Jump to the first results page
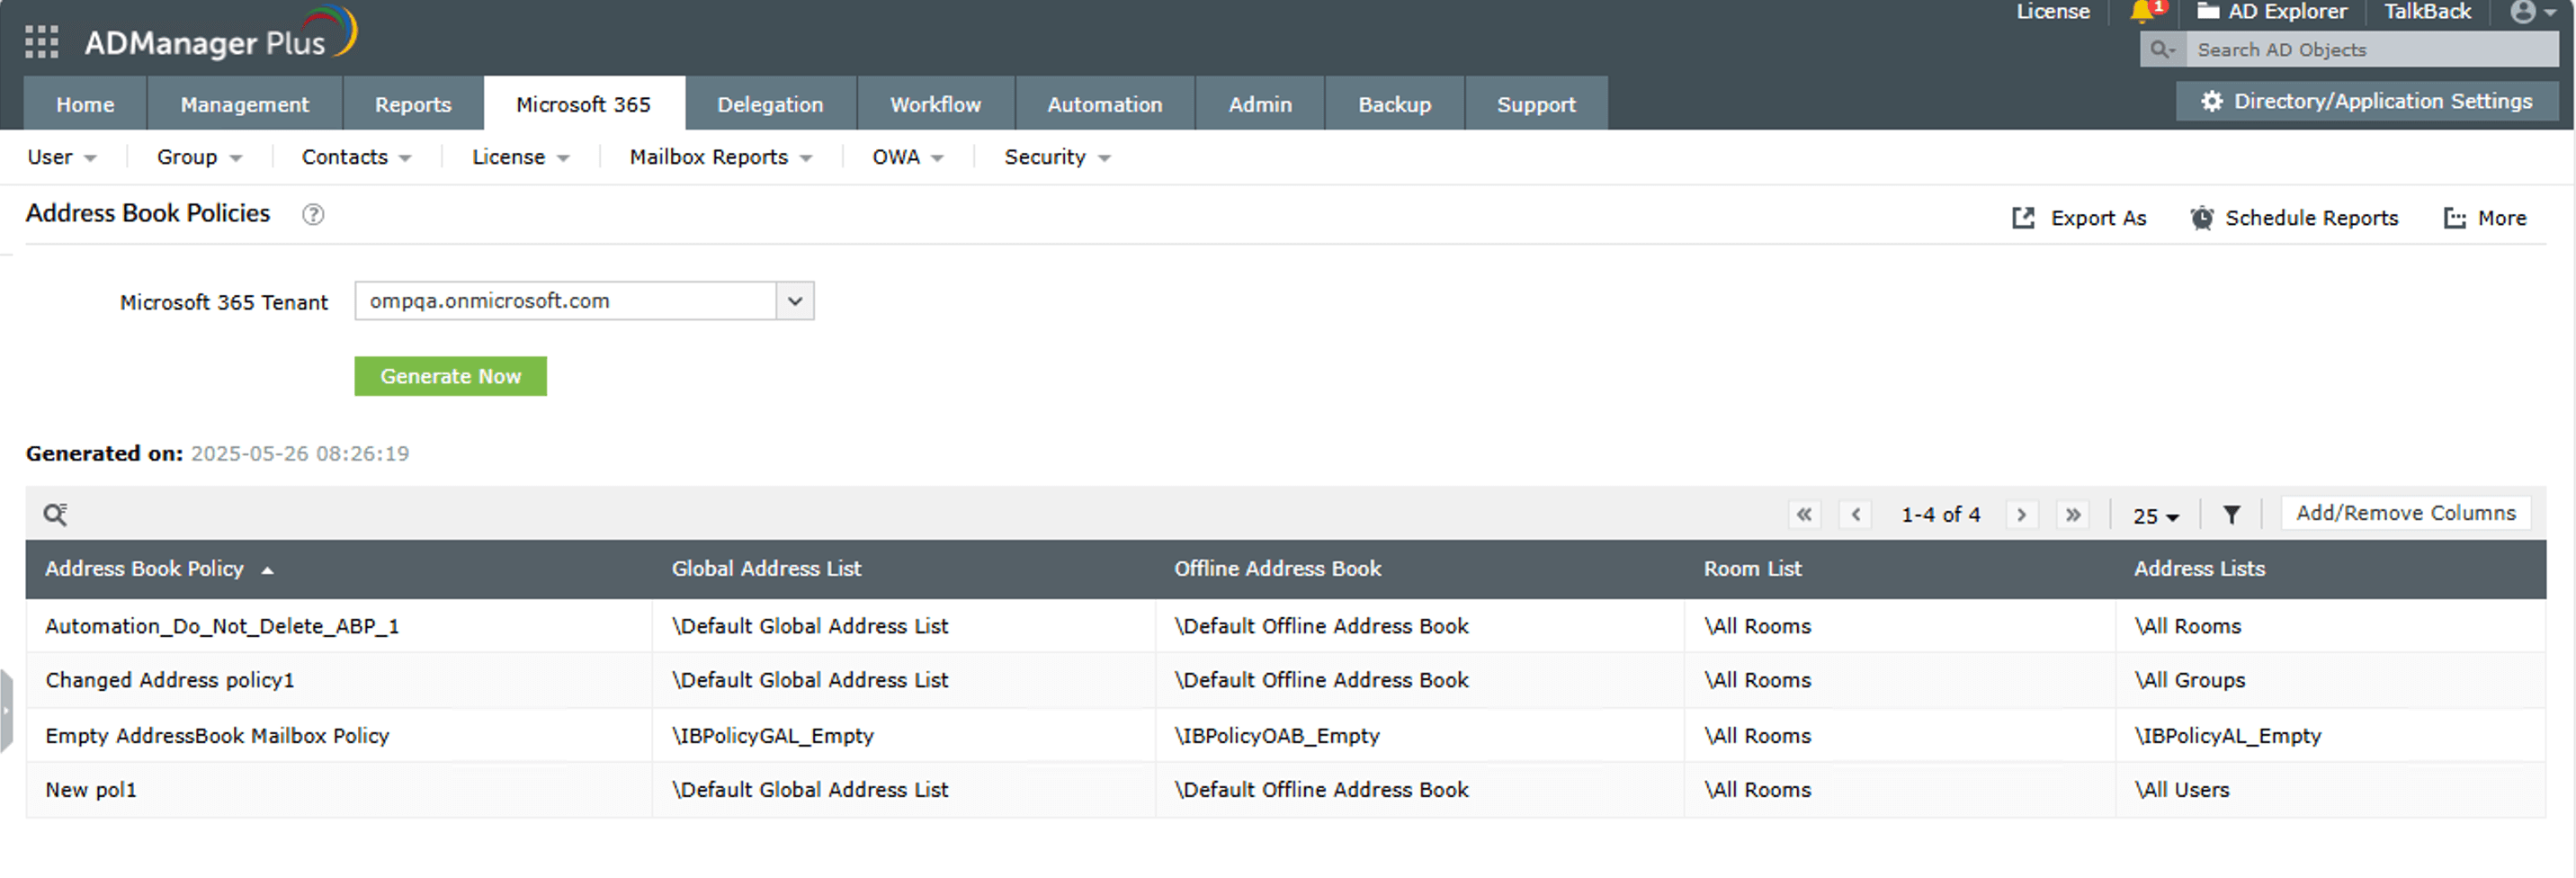 tap(1804, 515)
